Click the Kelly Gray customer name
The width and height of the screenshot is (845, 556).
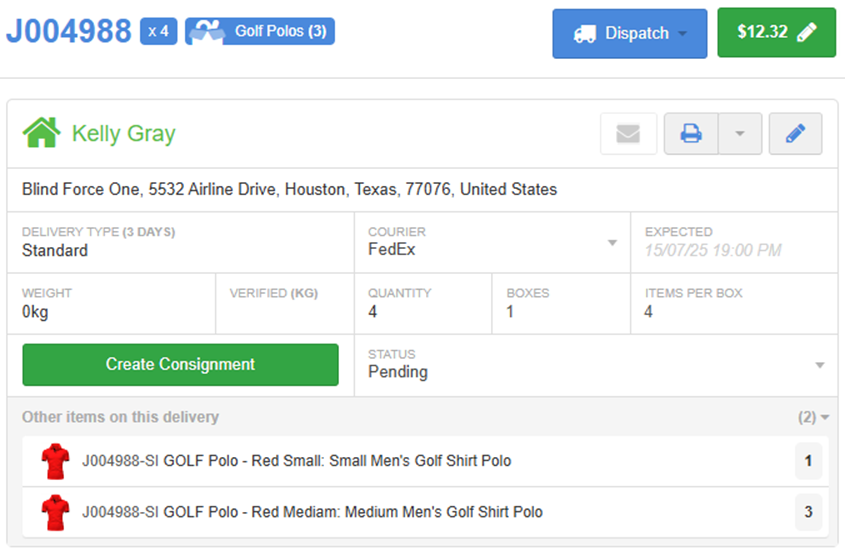click(x=124, y=133)
